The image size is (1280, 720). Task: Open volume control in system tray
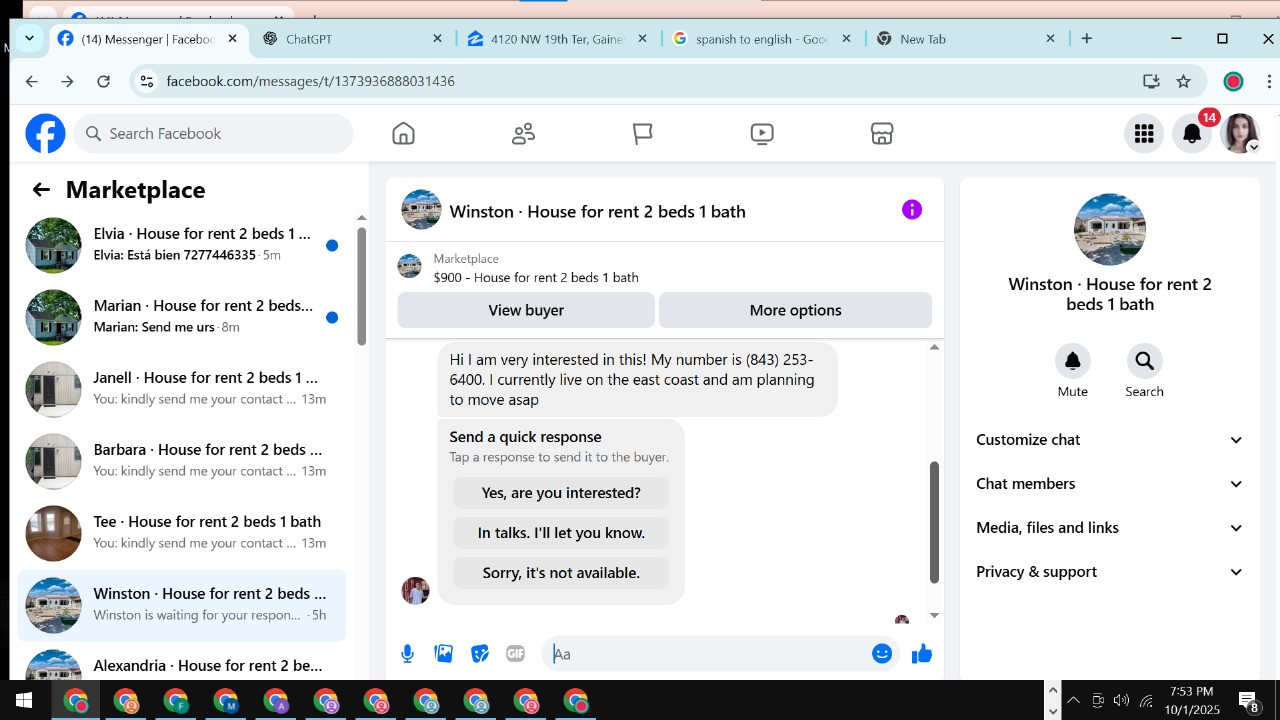(x=1121, y=701)
